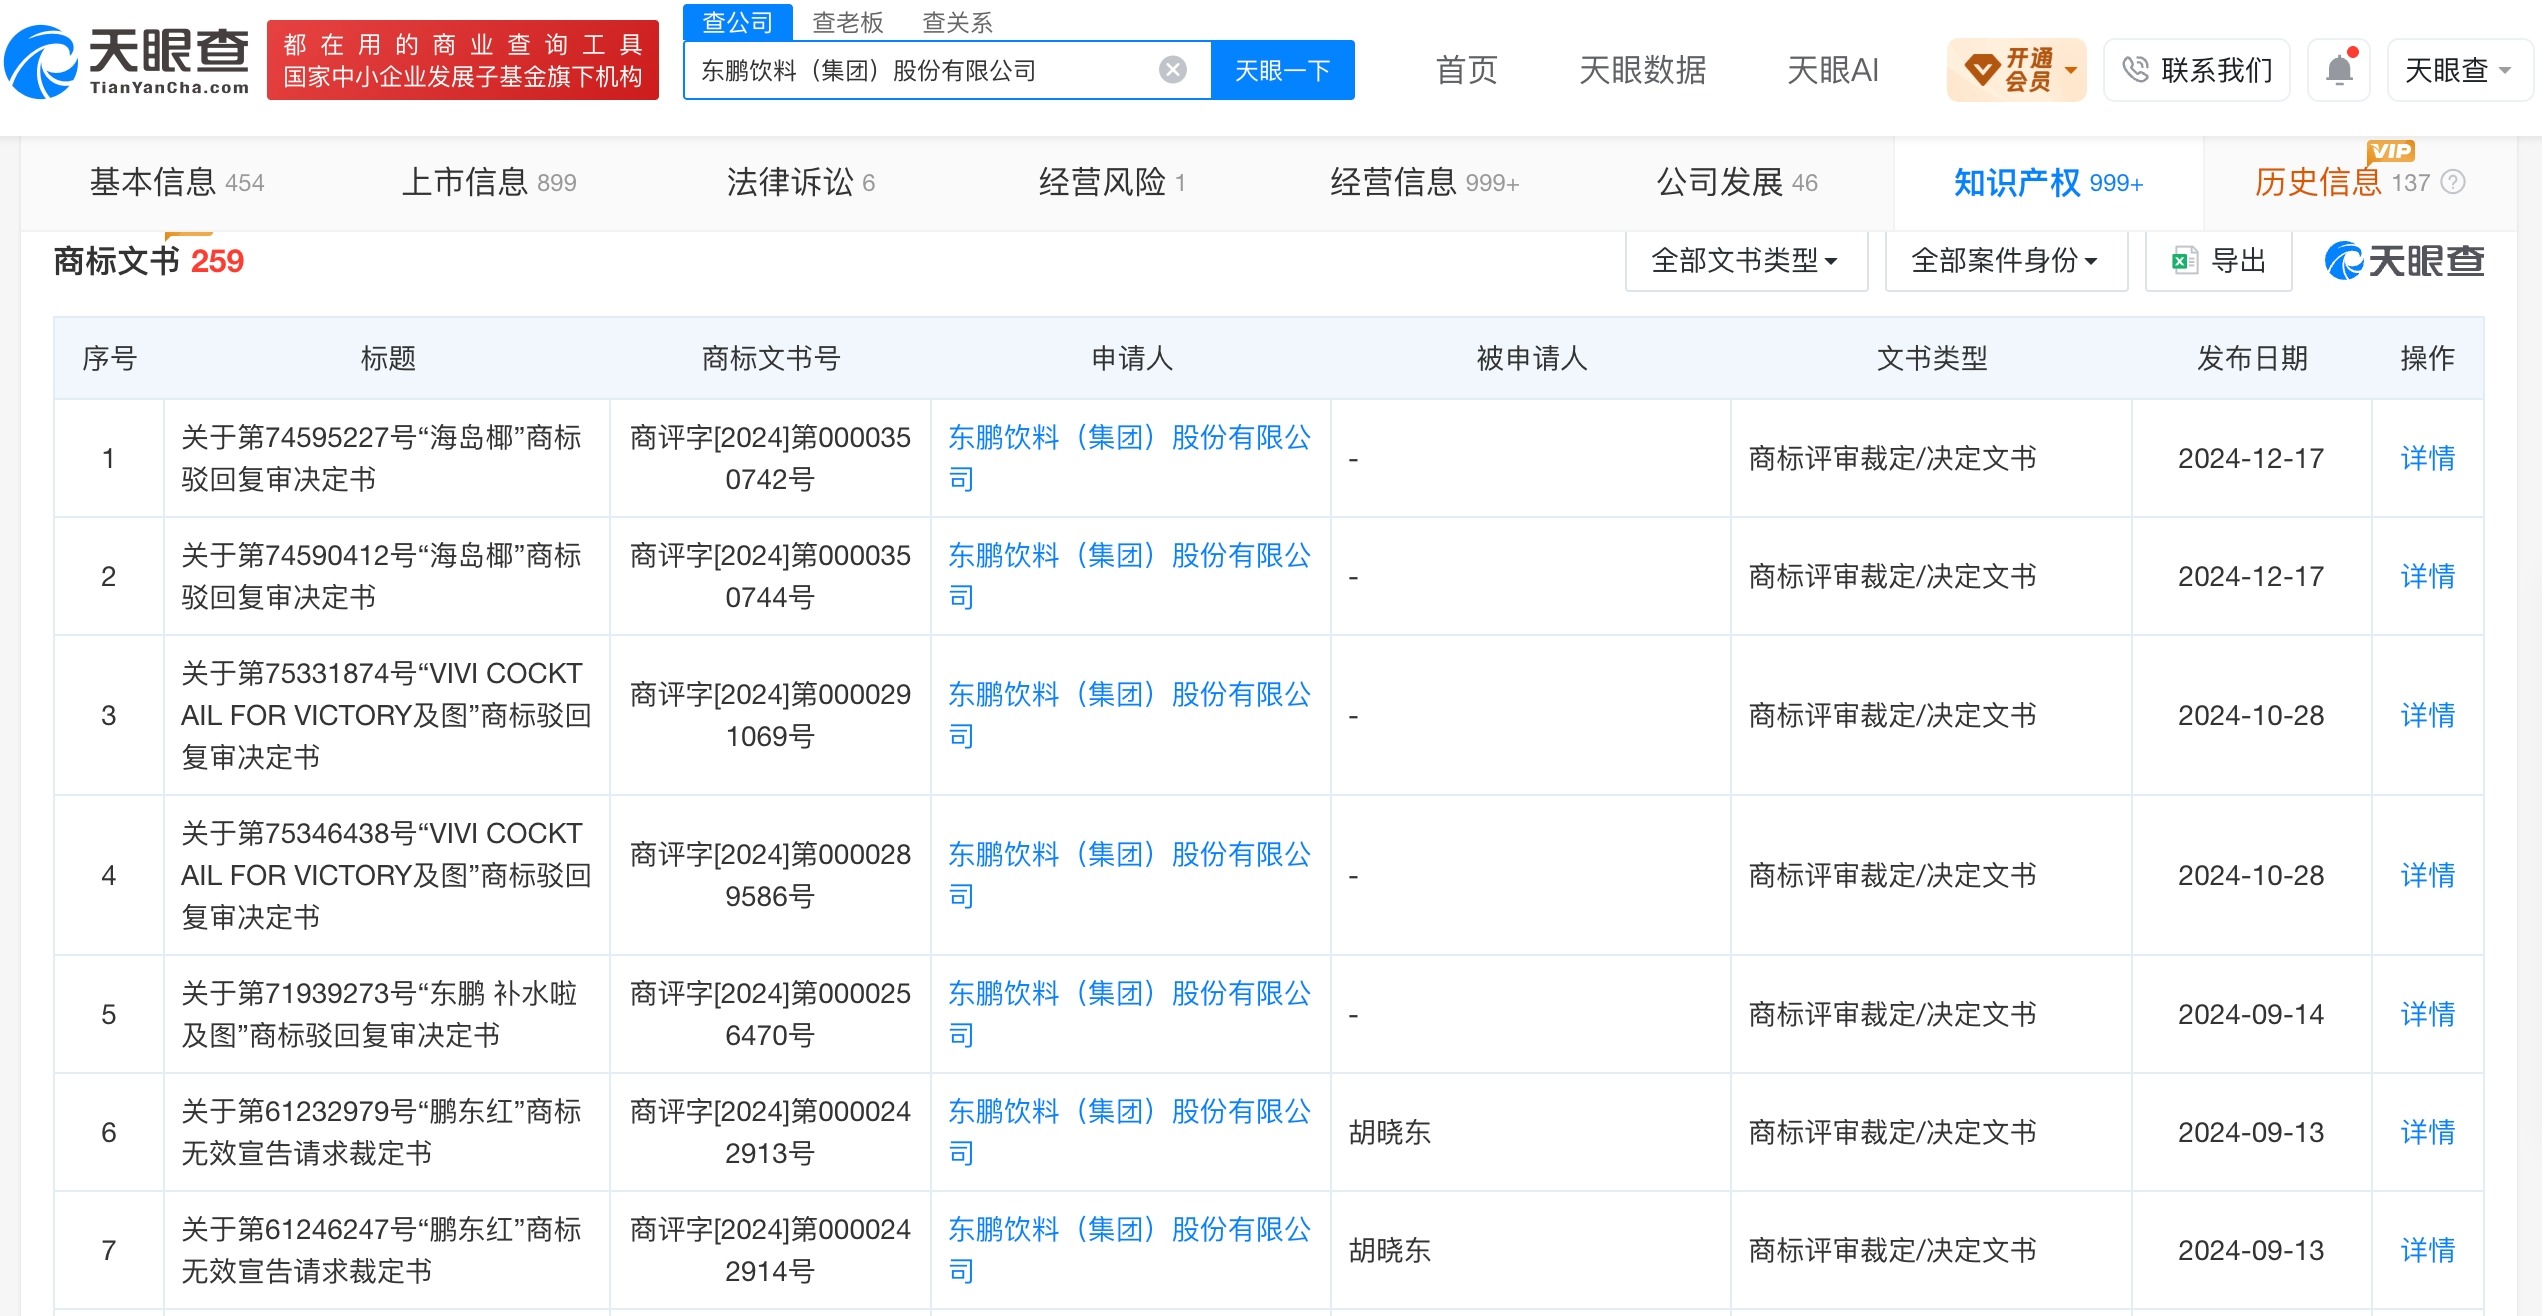The height and width of the screenshot is (1316, 2542).
Task: Open 详情 for row 5 东鹏补水啦 document
Action: 2427,1014
